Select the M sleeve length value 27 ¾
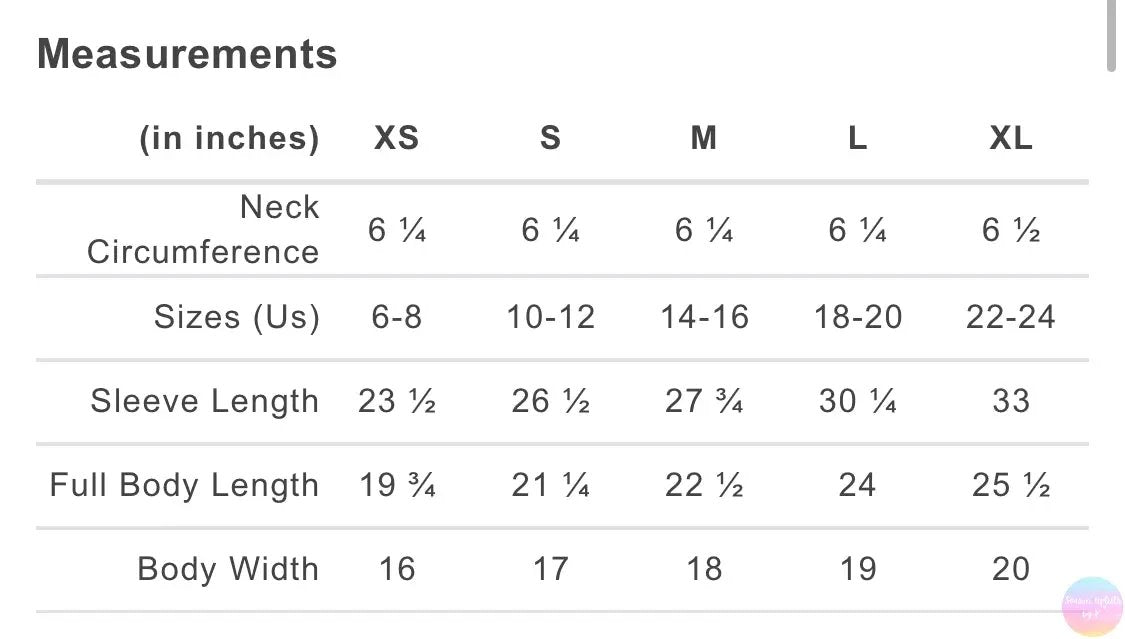 [x=704, y=401]
